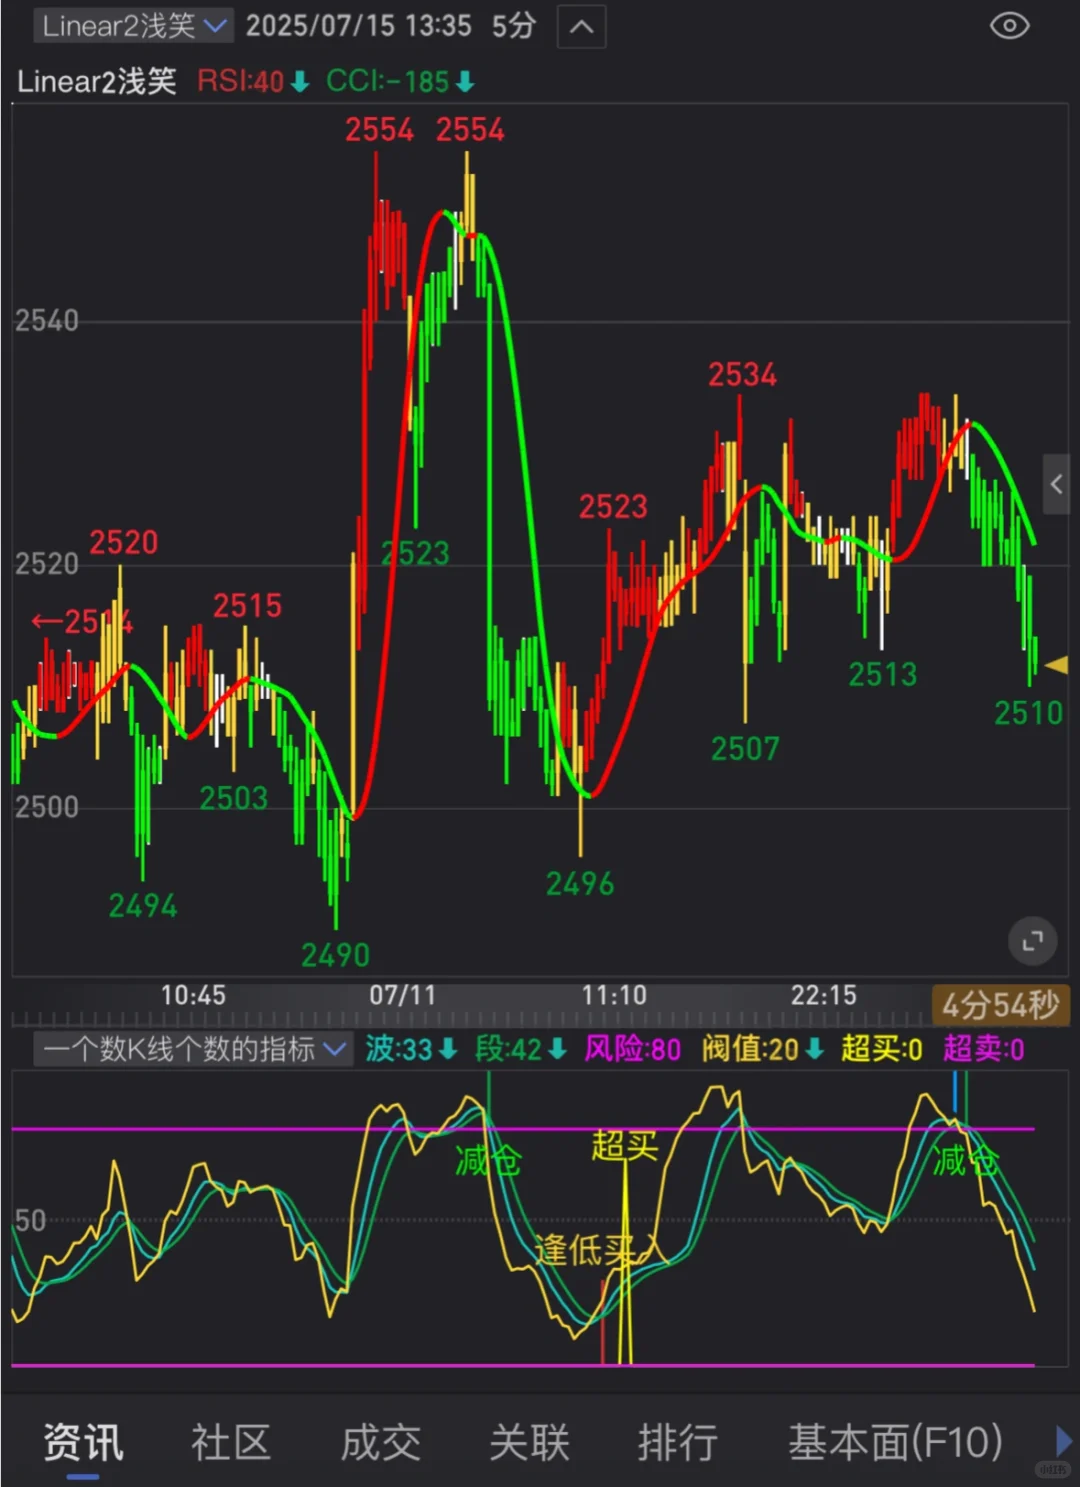Open the 基本面(F10) tab

(893, 1440)
